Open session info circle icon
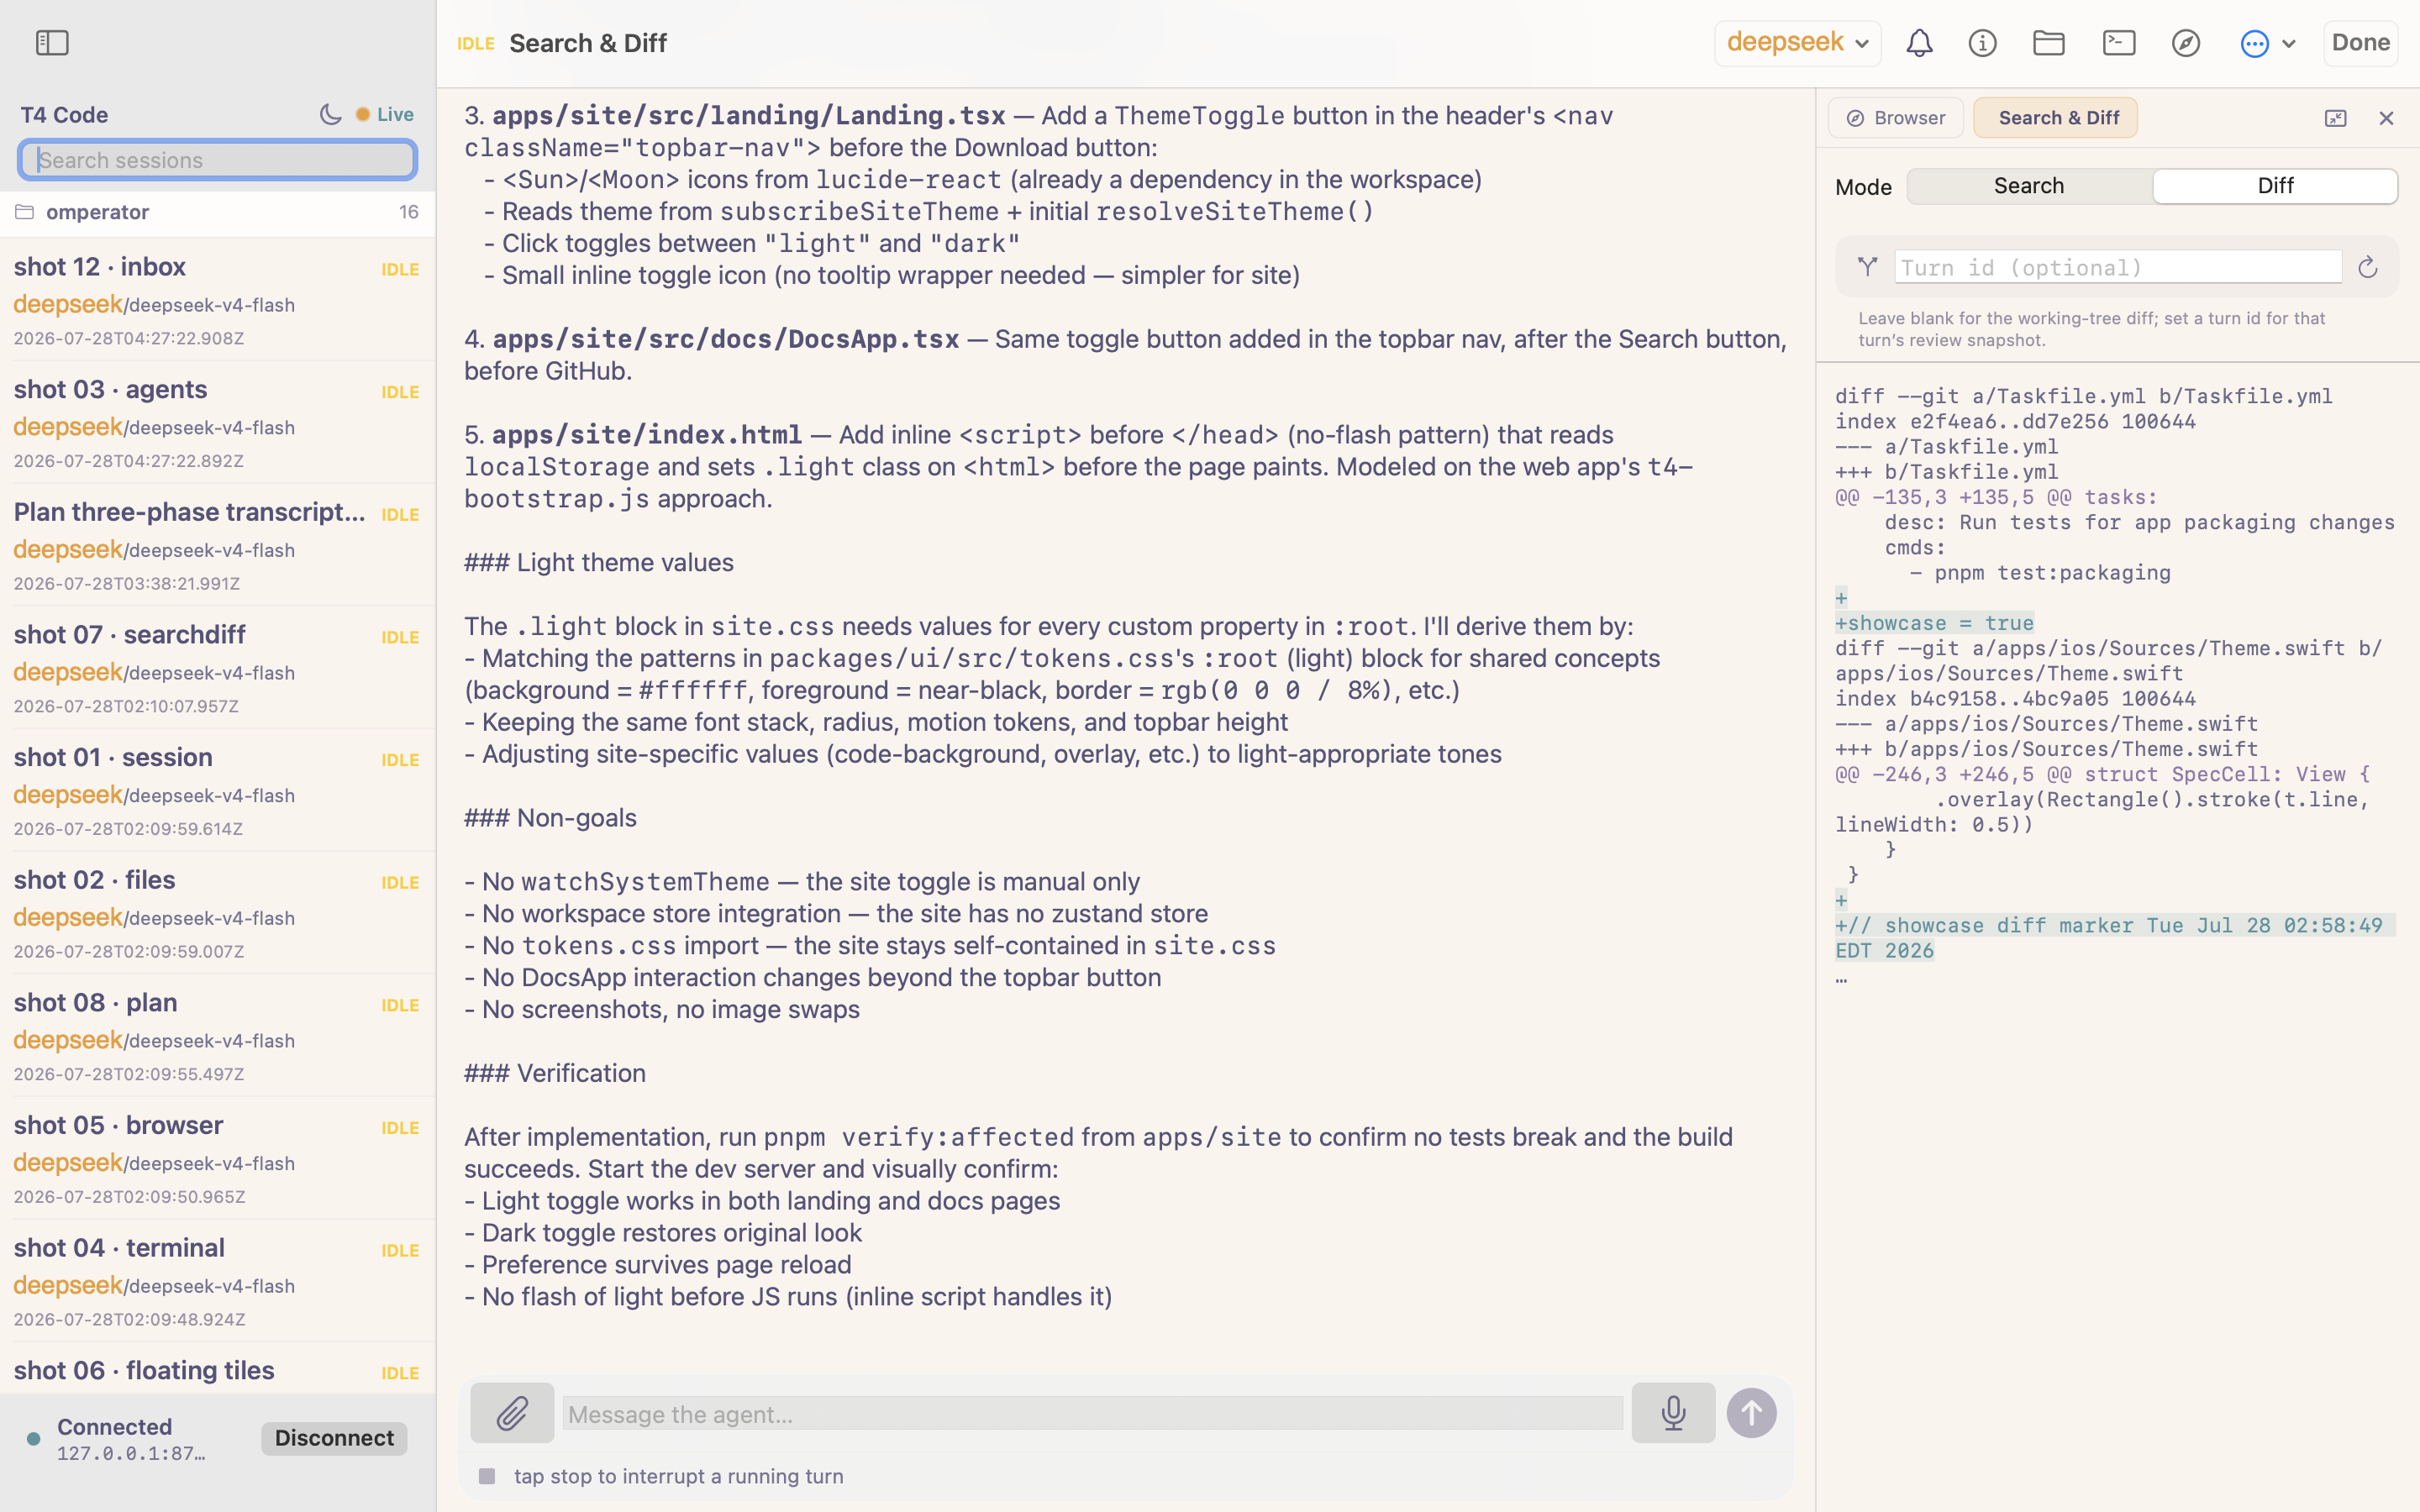This screenshot has height=1512, width=2420. (1982, 43)
